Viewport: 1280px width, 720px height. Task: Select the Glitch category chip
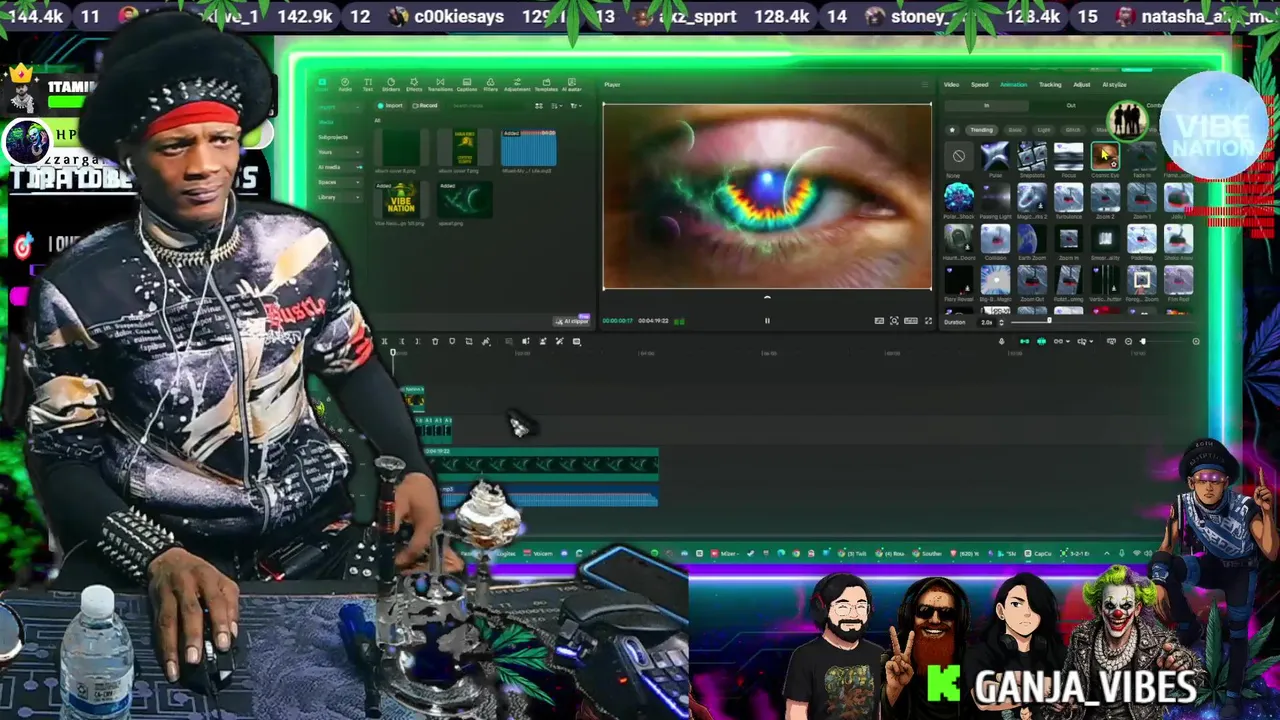(x=1073, y=130)
